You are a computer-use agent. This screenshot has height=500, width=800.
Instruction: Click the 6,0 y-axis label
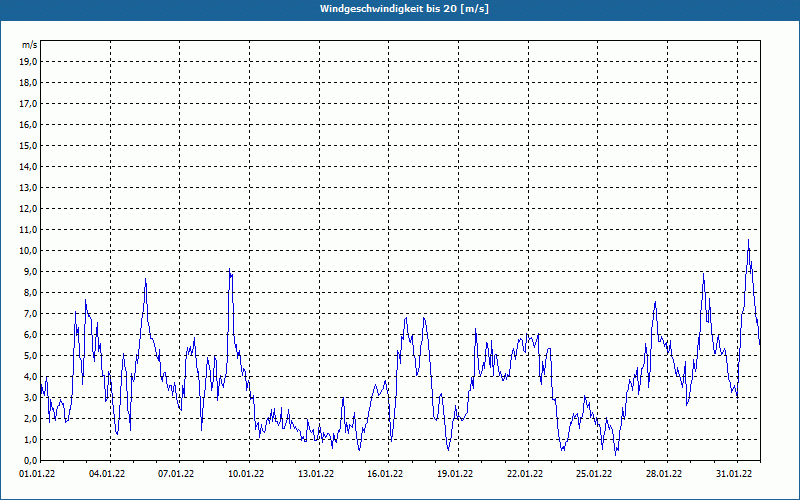[30, 335]
